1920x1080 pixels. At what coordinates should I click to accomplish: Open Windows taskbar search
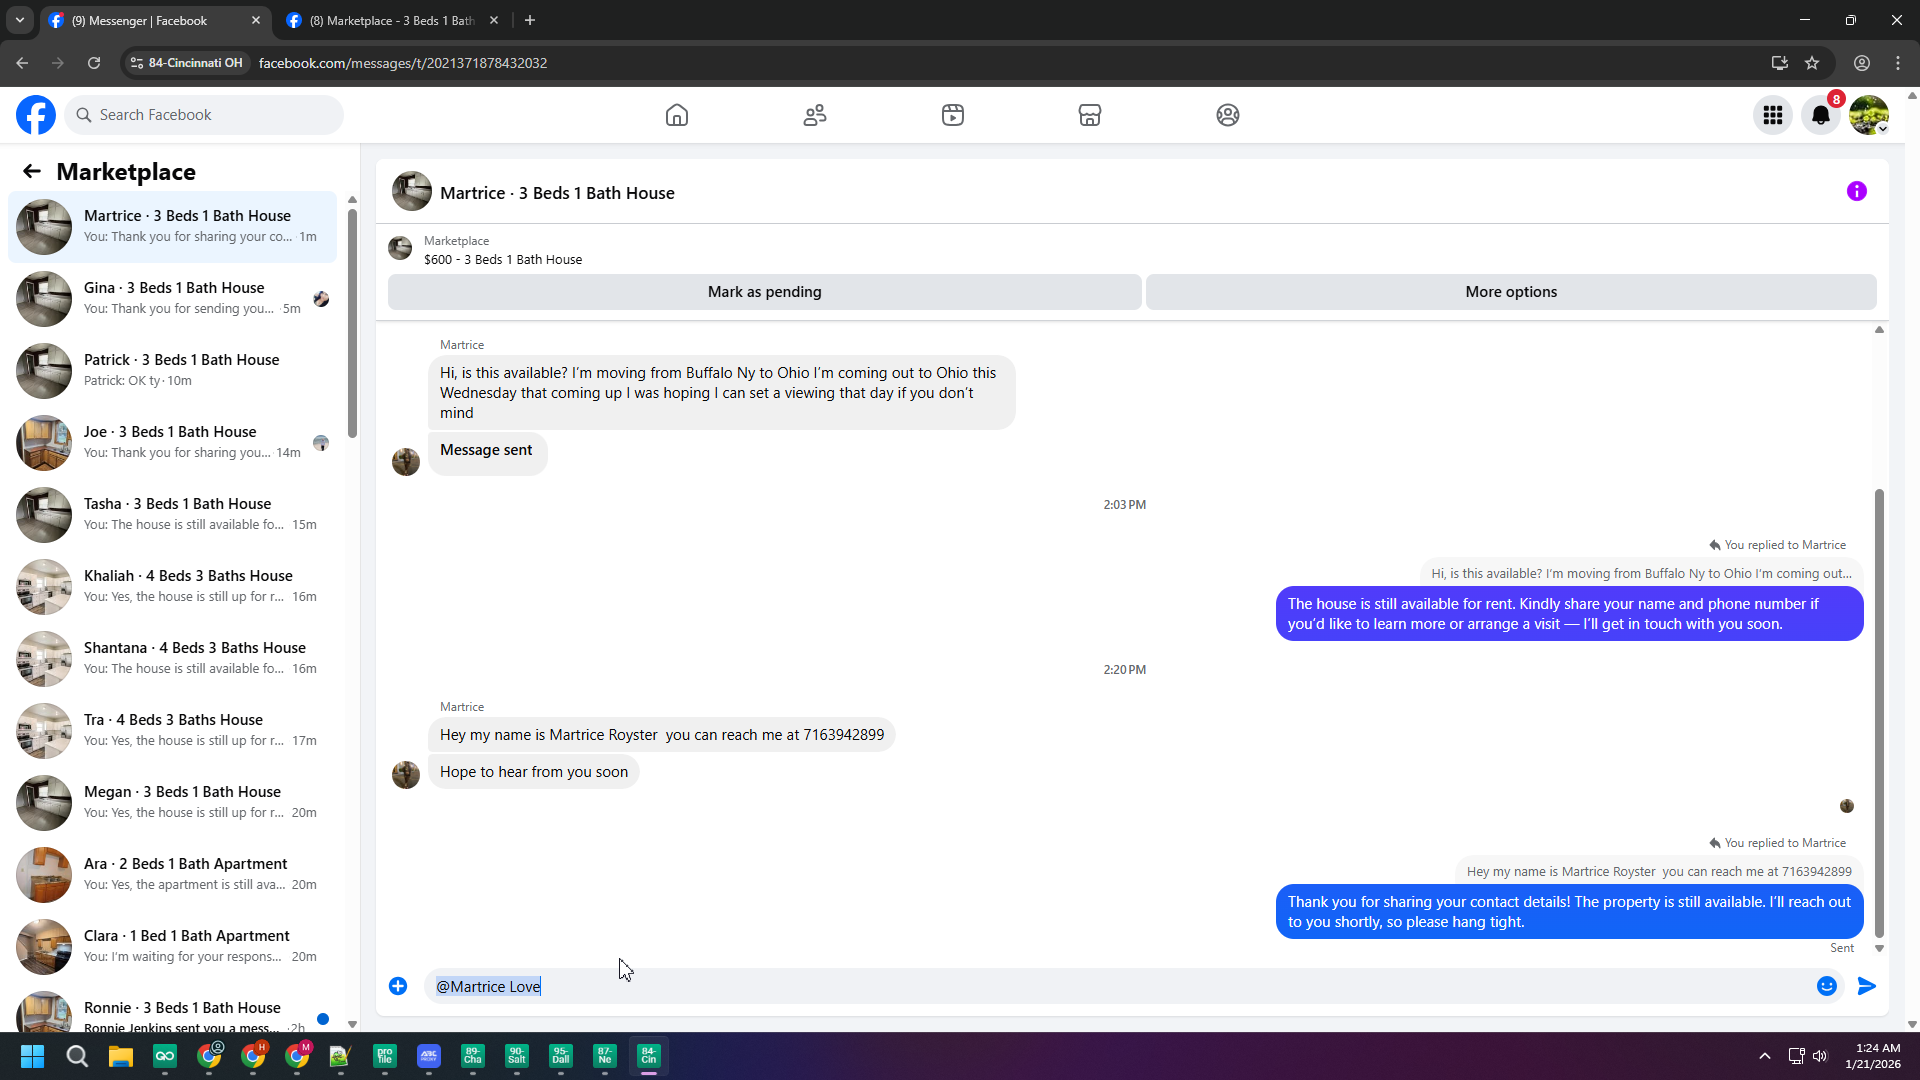(x=77, y=1056)
